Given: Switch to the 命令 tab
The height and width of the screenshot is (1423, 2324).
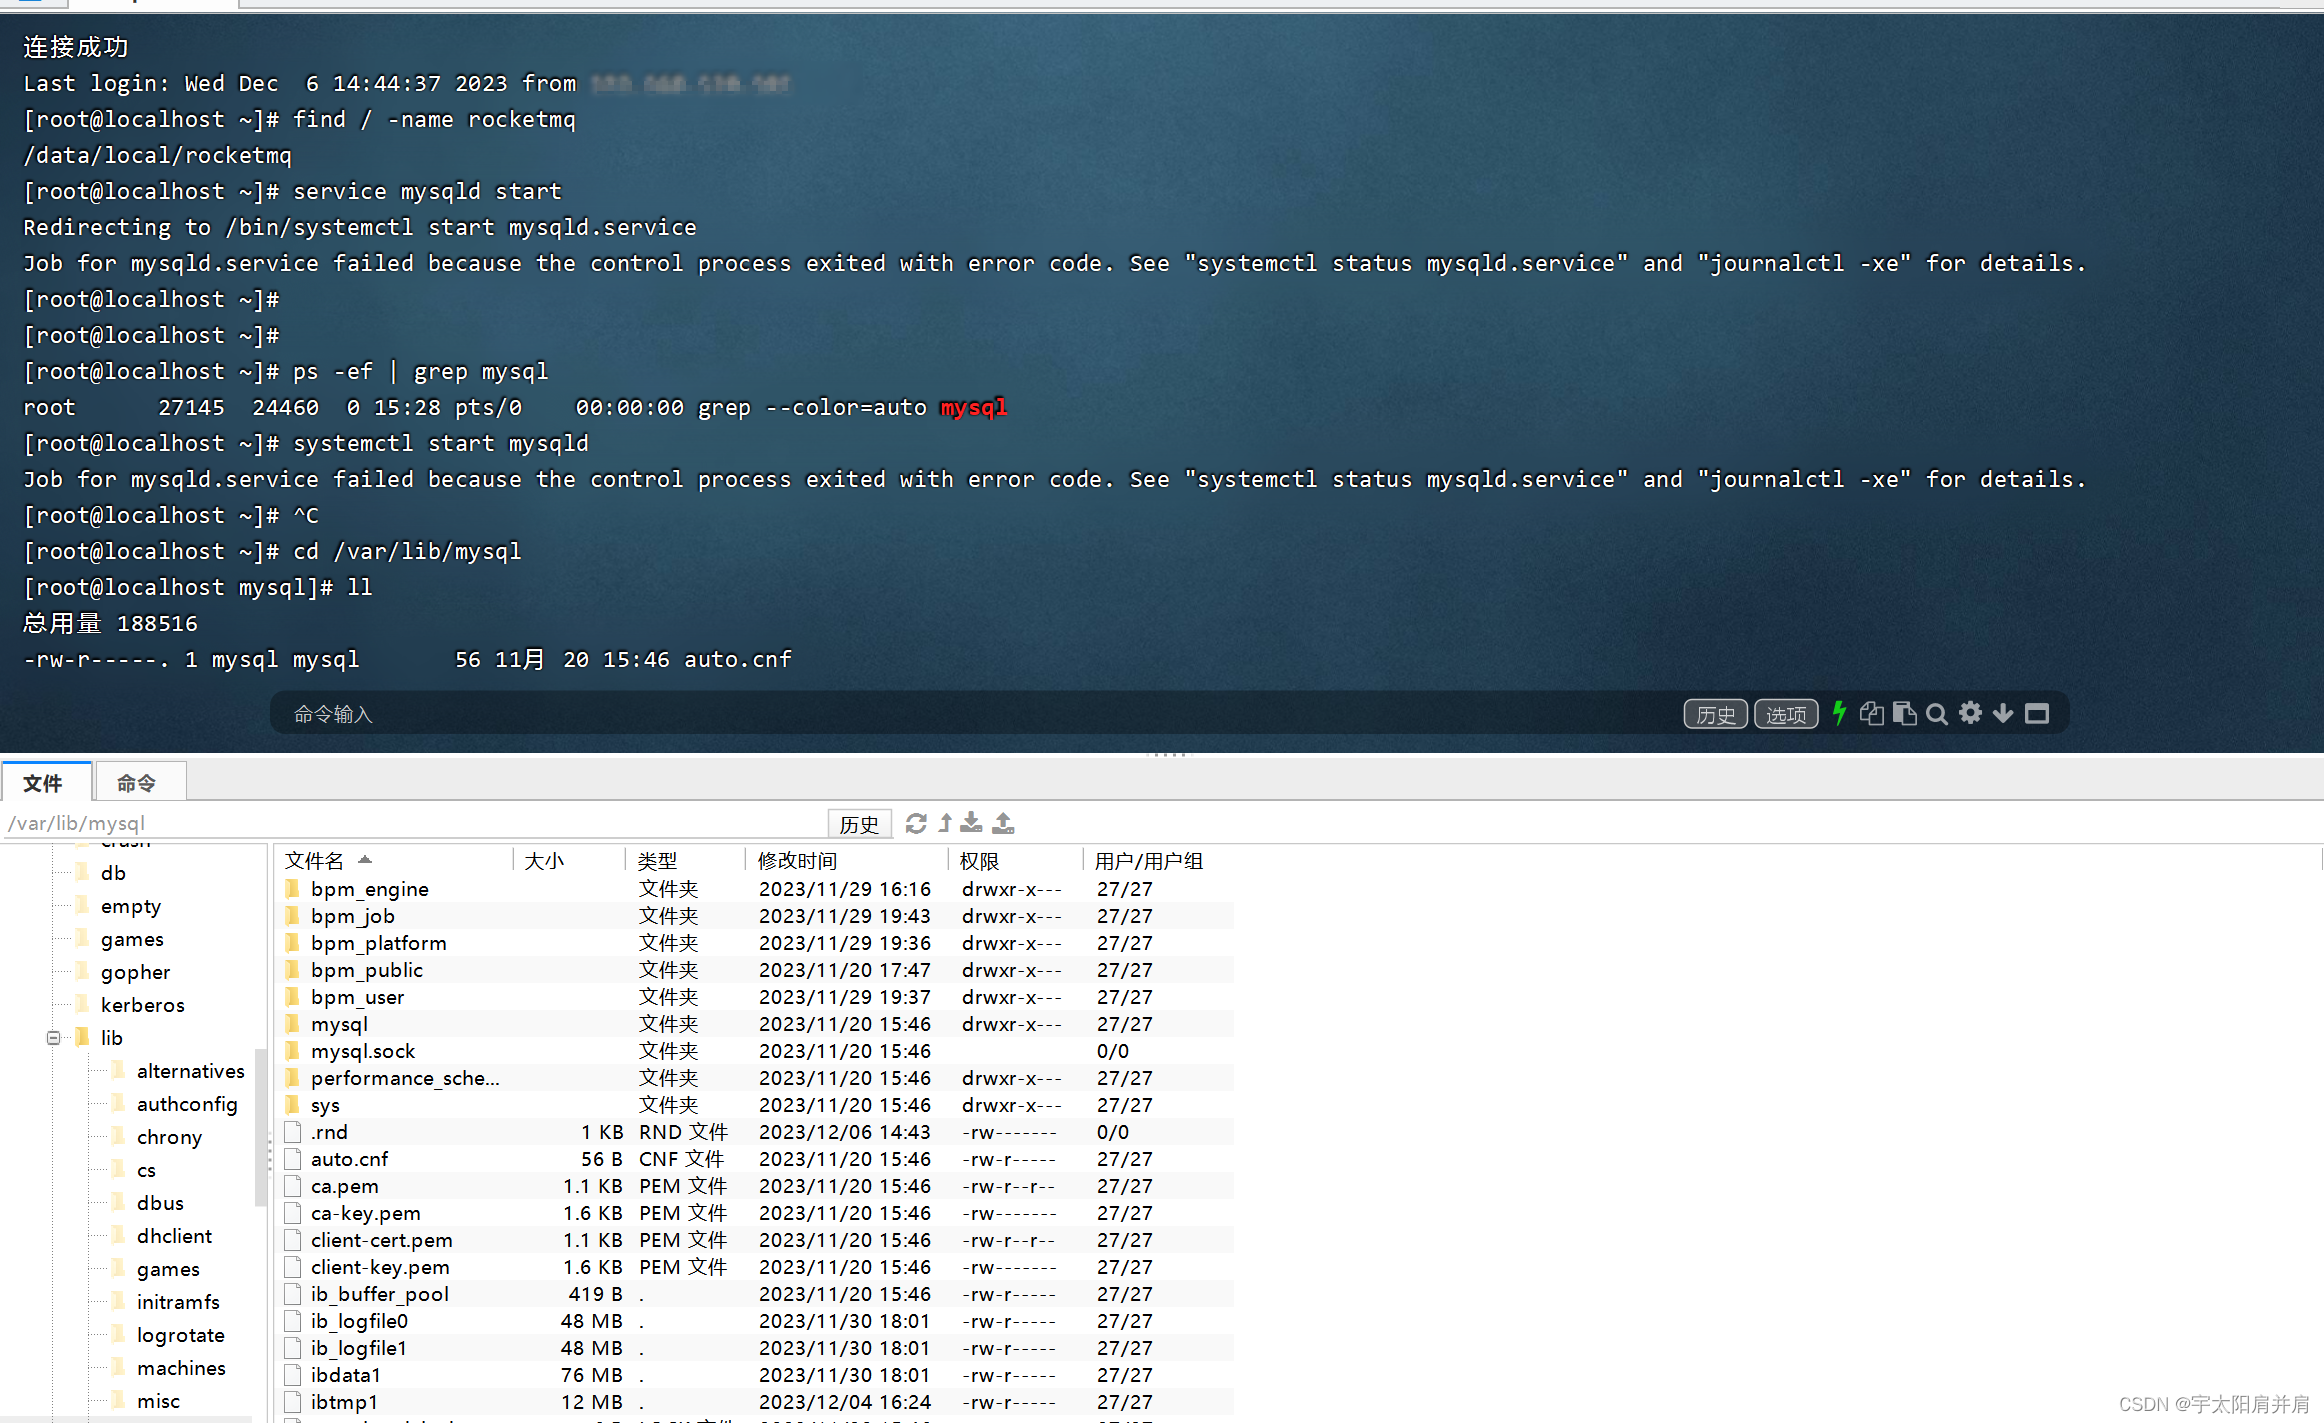Looking at the screenshot, I should point(139,783).
